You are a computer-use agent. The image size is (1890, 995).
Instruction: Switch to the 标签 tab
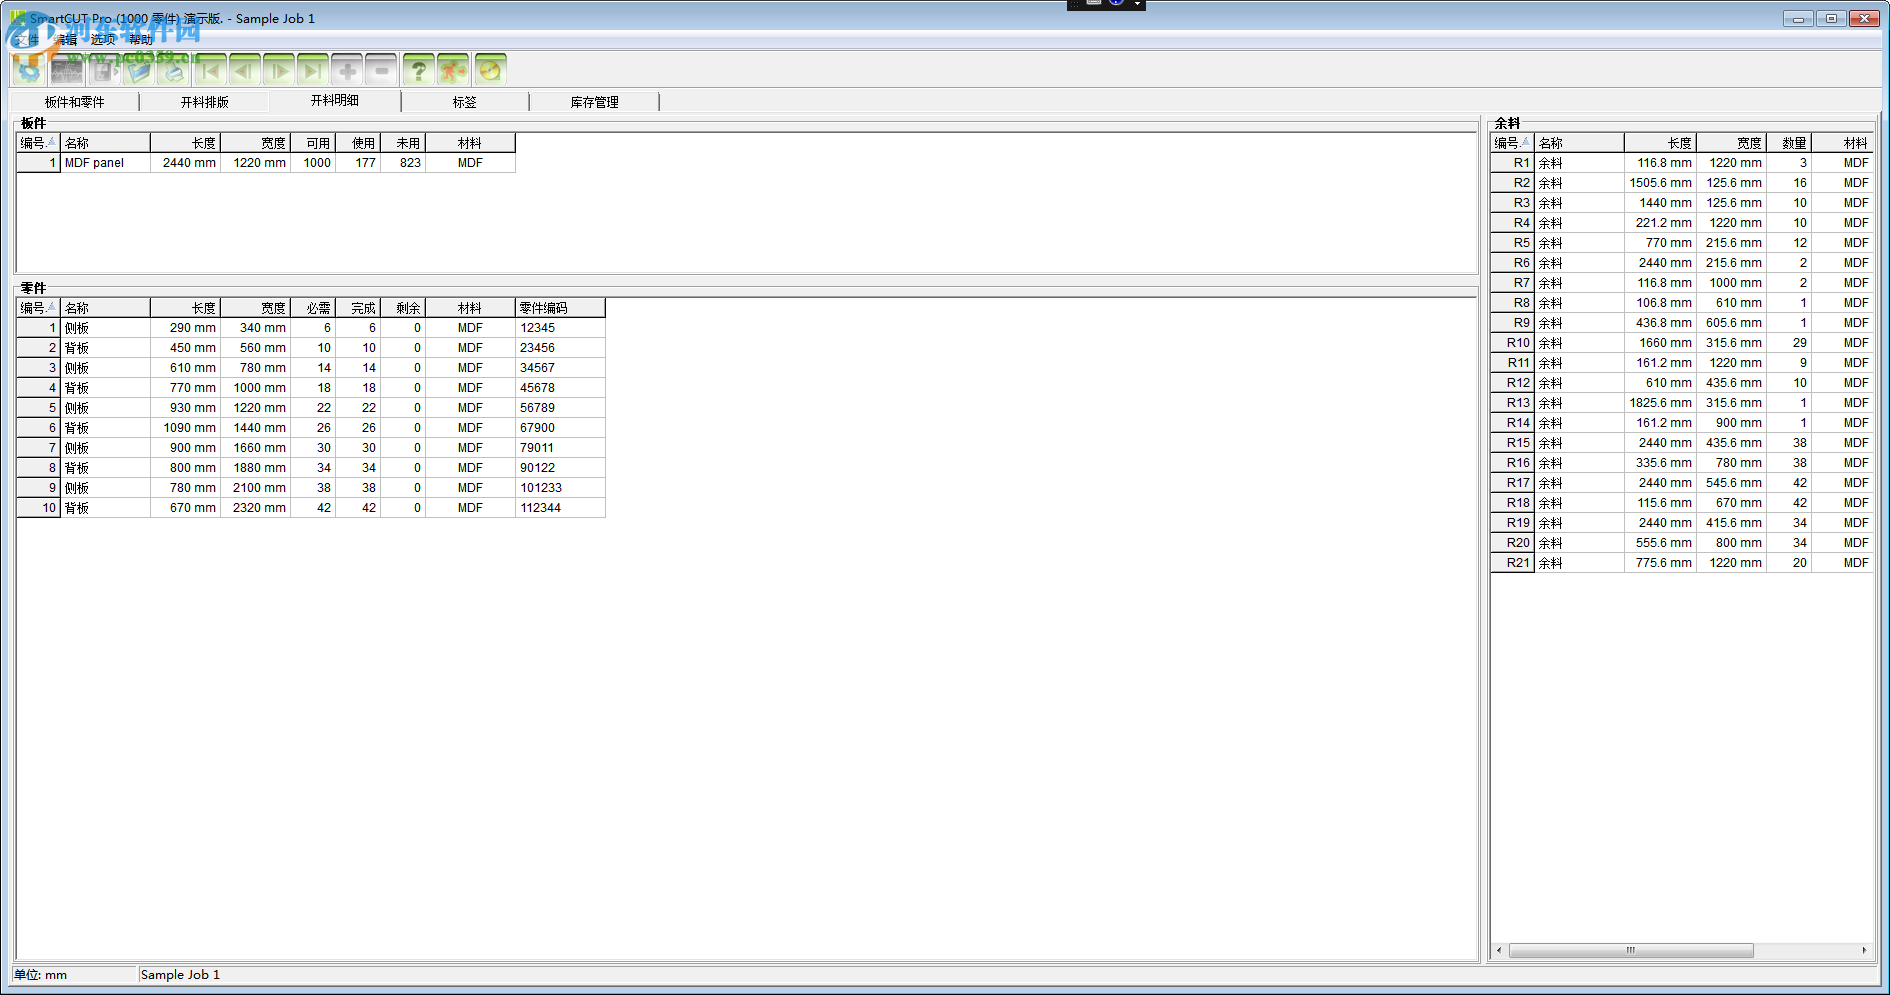tap(465, 102)
